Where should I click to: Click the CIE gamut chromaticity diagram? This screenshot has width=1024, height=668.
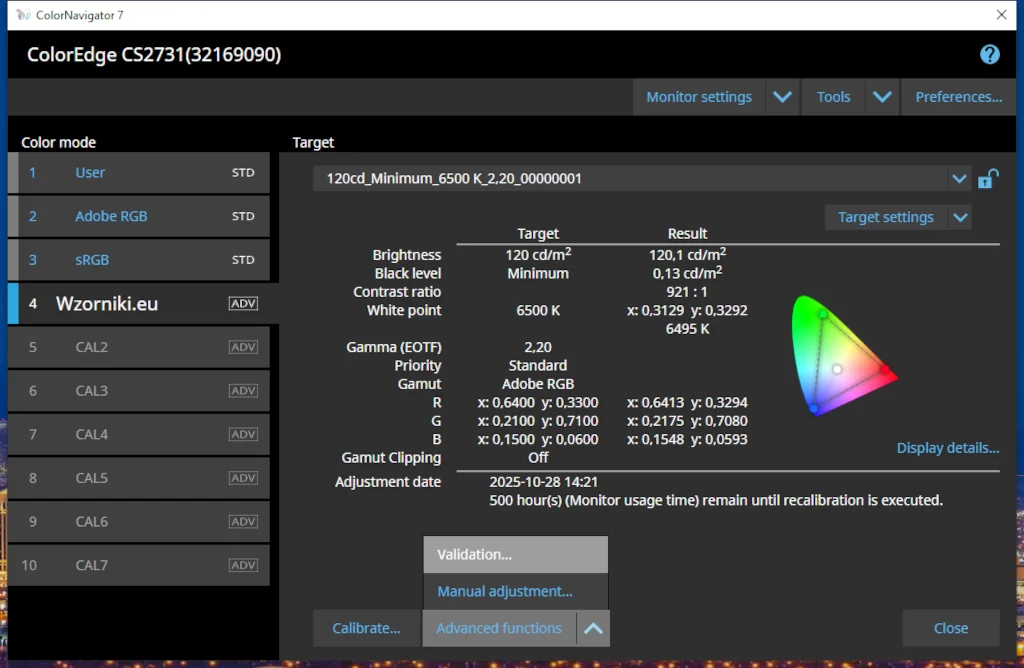click(840, 357)
